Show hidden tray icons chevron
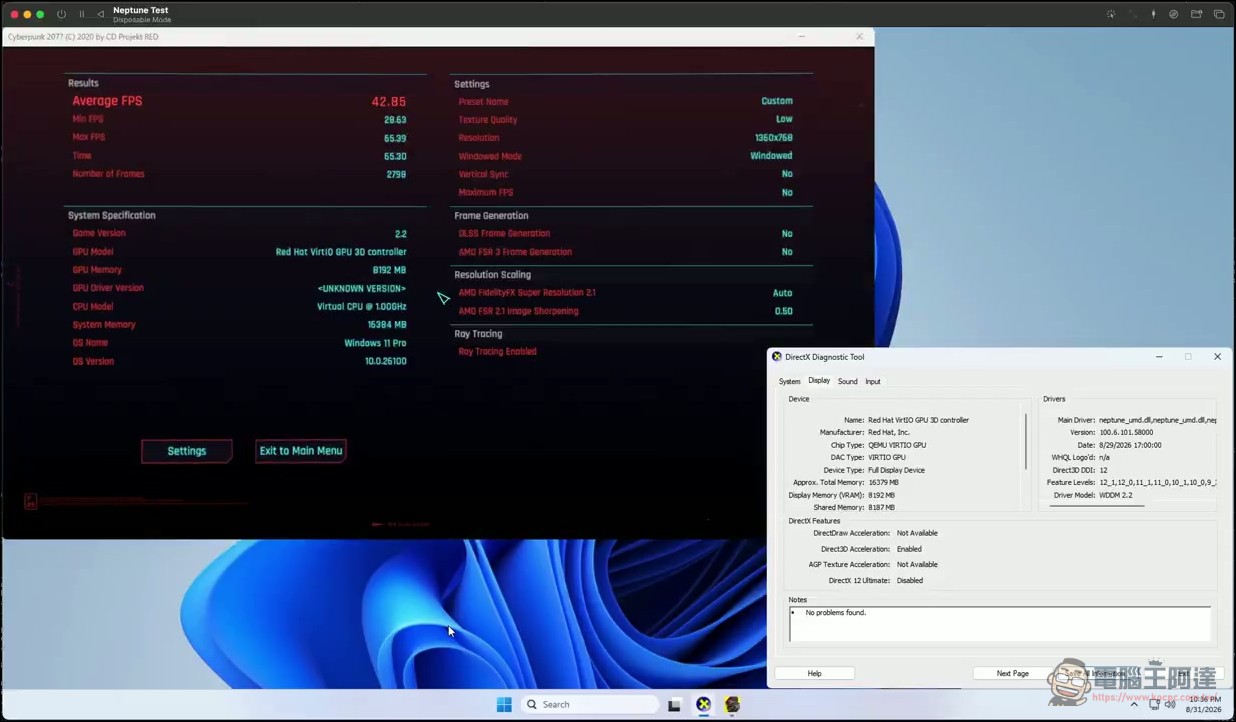This screenshot has width=1236, height=722. 1134,704
